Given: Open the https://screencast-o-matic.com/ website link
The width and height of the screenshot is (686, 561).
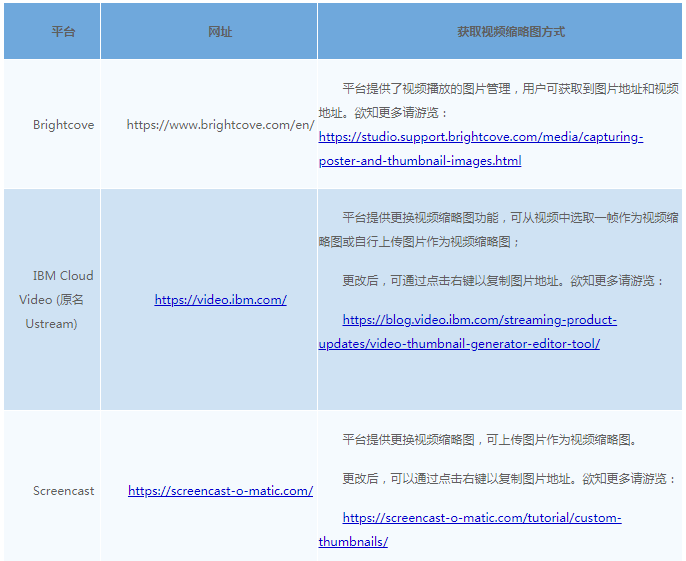Looking at the screenshot, I should click(220, 491).
